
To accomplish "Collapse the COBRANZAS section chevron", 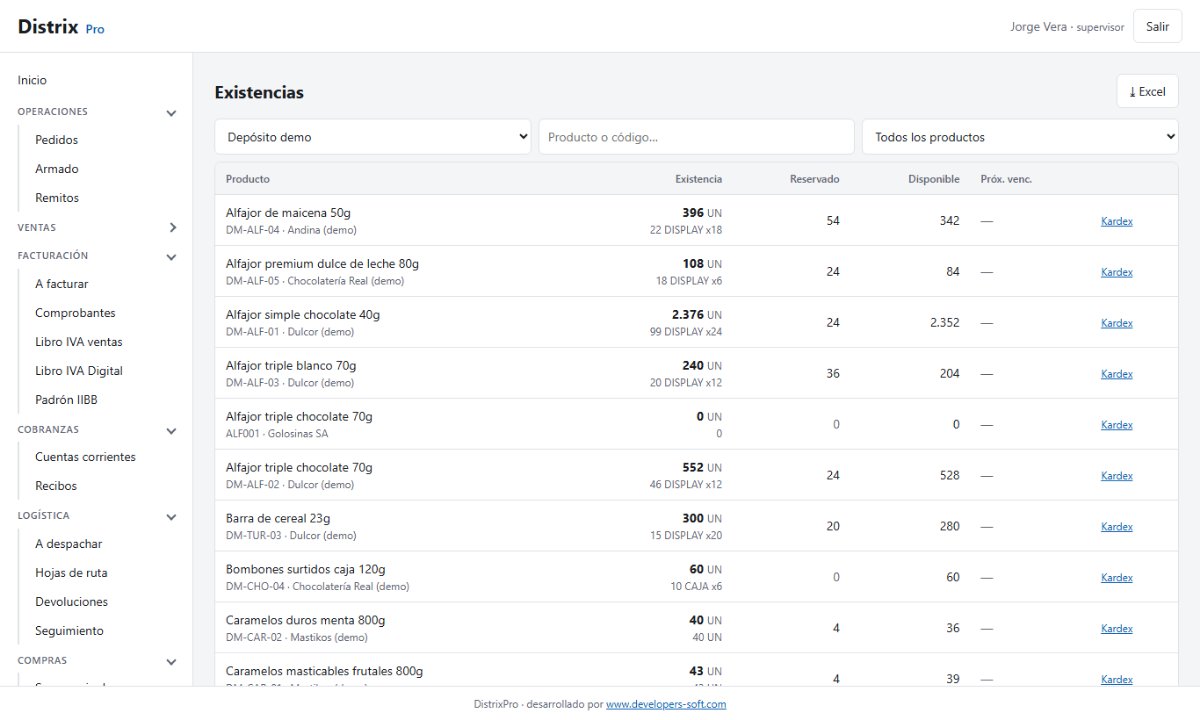I will point(171,431).
